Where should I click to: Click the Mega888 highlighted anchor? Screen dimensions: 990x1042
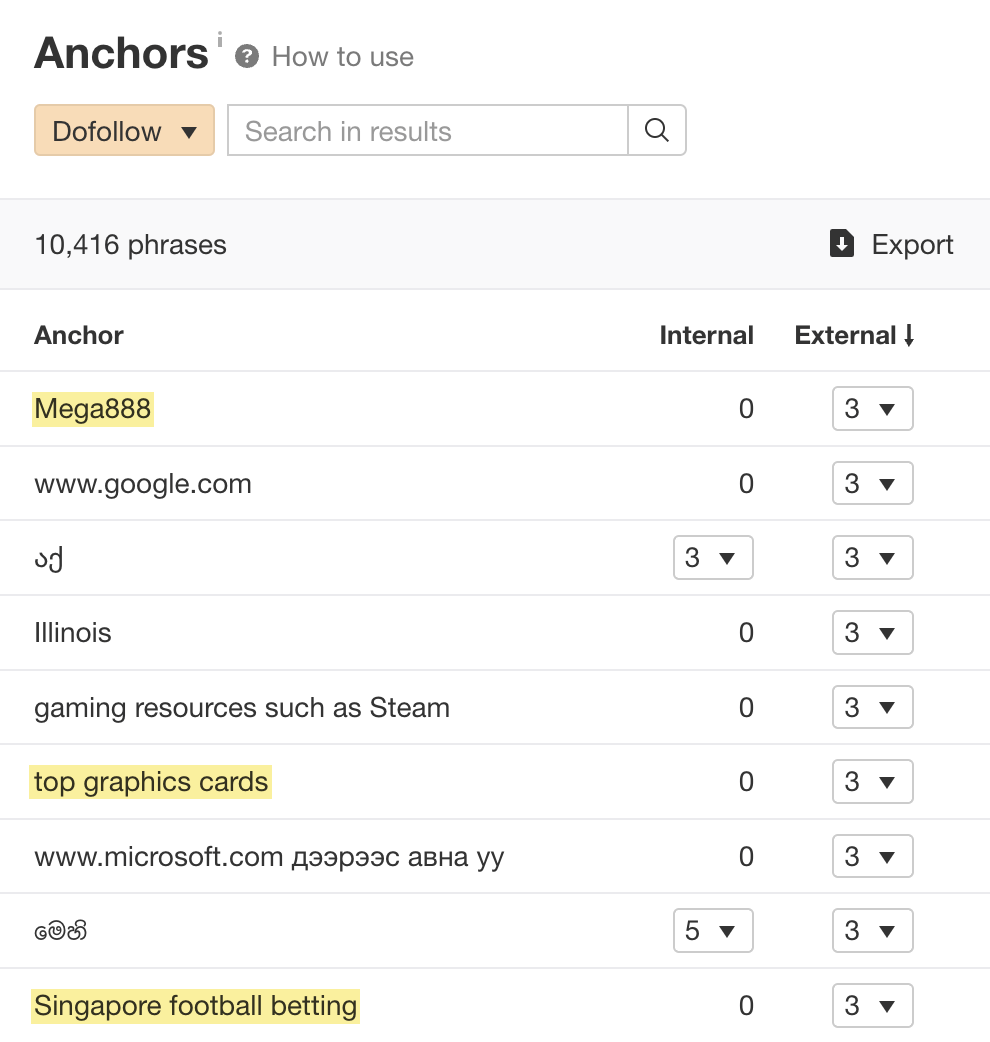coord(92,408)
